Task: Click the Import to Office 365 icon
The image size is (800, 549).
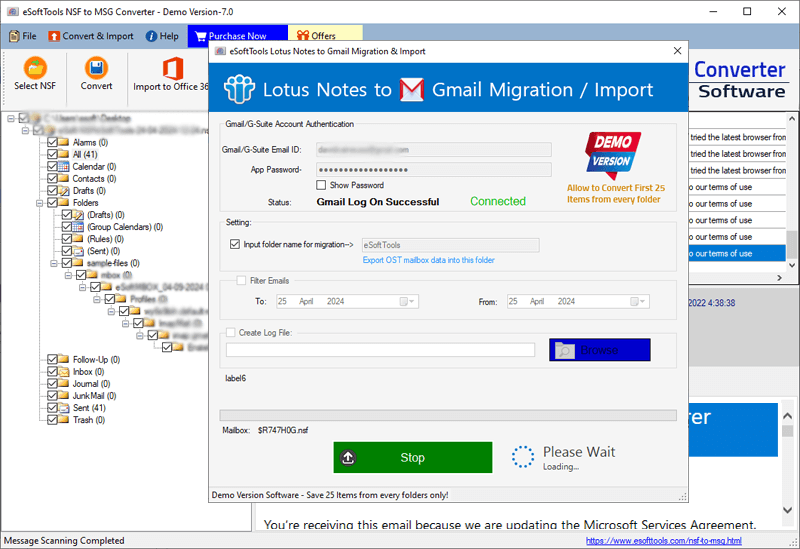Action: click(x=171, y=68)
